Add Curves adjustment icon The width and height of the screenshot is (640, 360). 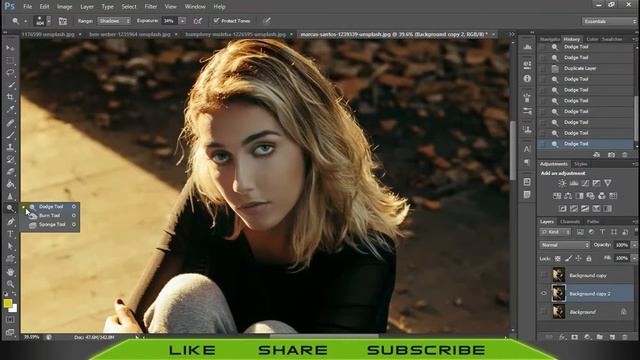(x=585, y=183)
